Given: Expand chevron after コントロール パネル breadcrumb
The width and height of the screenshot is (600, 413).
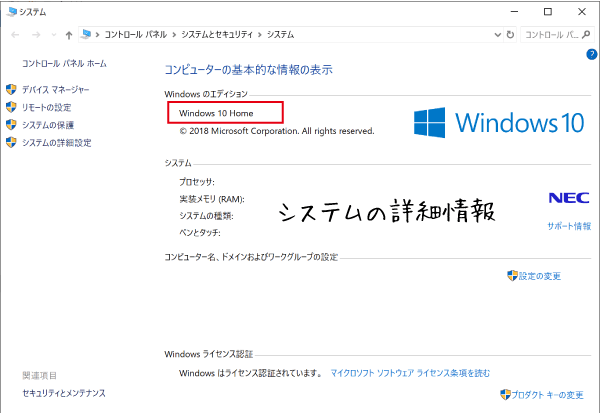Looking at the screenshot, I should (174, 35).
